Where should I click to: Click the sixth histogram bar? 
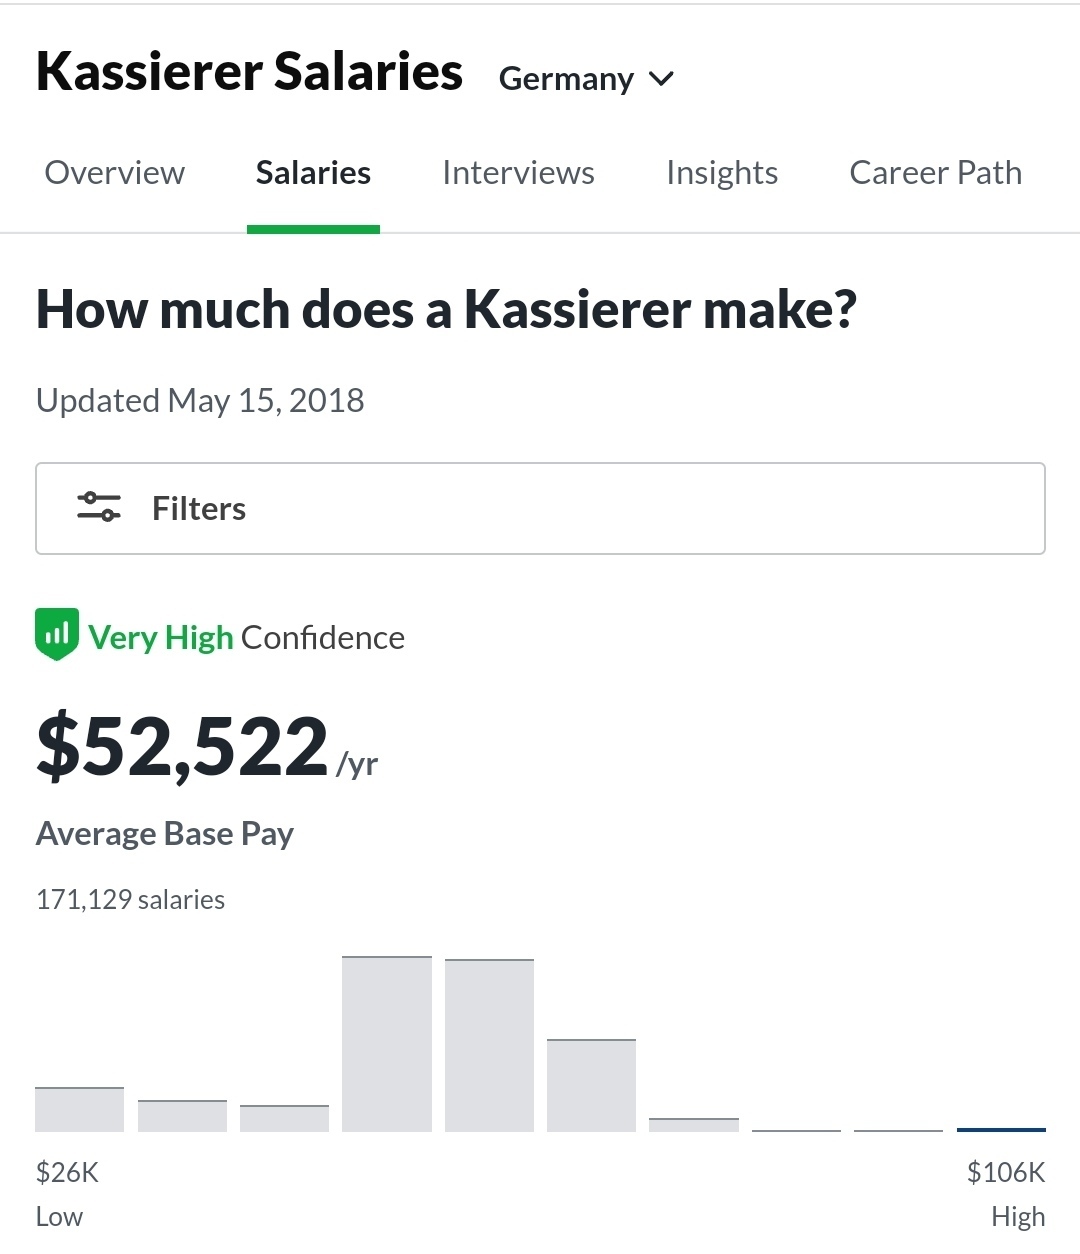coord(591,1085)
